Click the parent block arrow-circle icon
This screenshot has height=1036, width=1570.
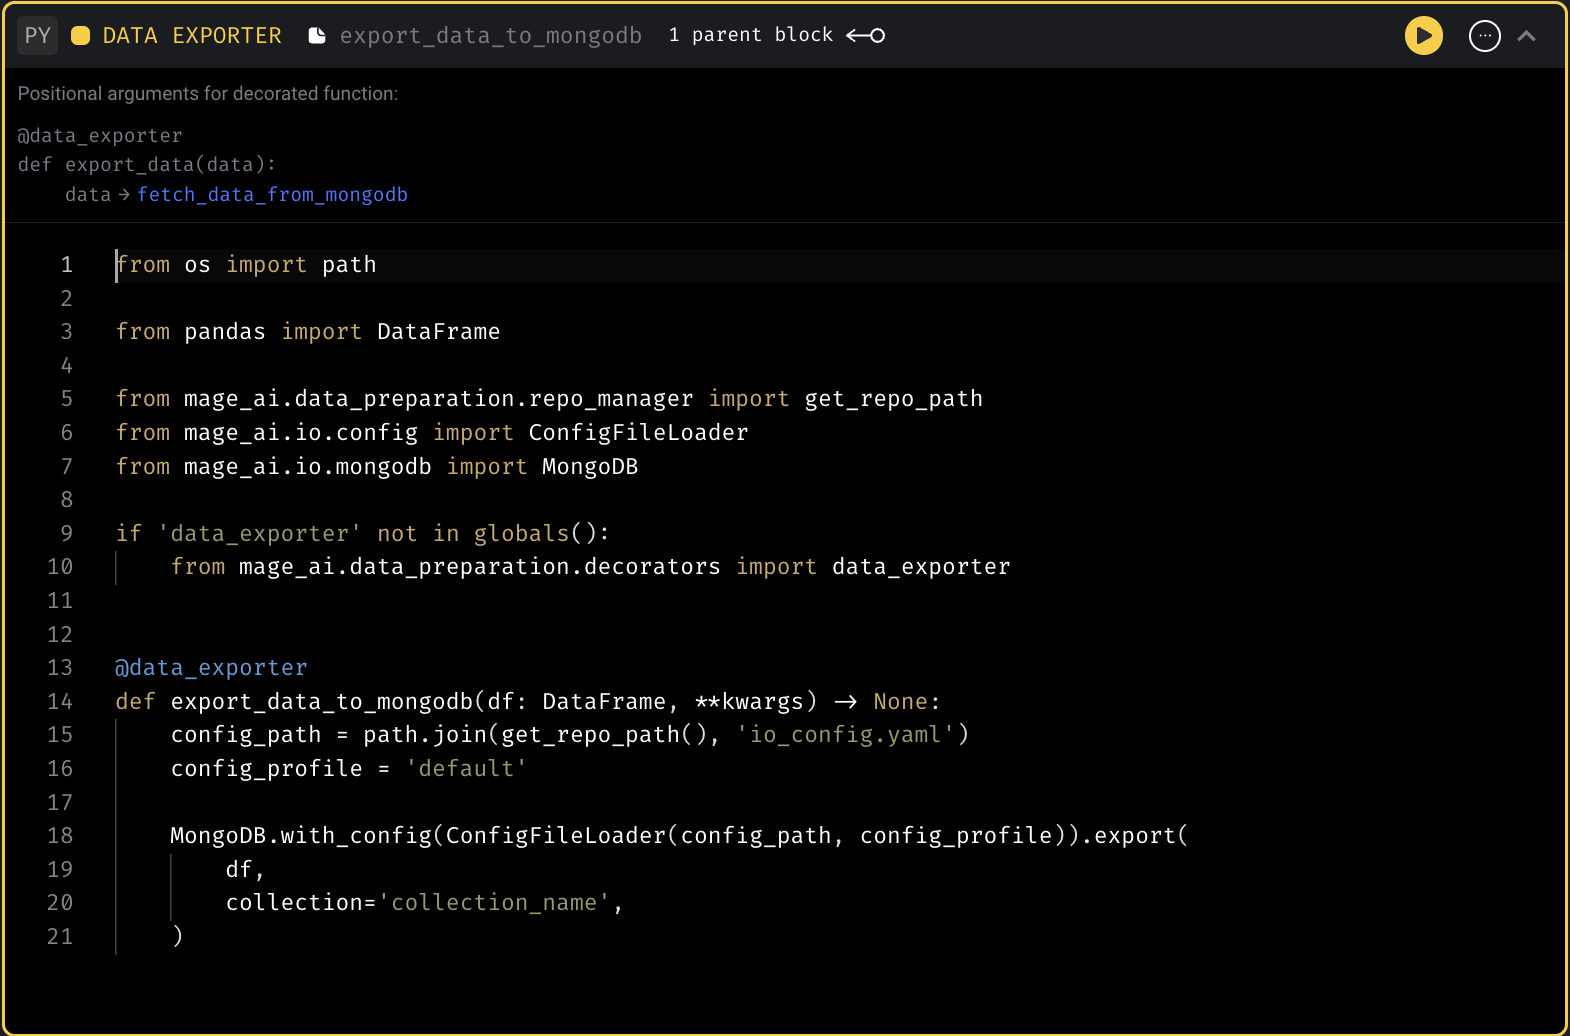866,36
